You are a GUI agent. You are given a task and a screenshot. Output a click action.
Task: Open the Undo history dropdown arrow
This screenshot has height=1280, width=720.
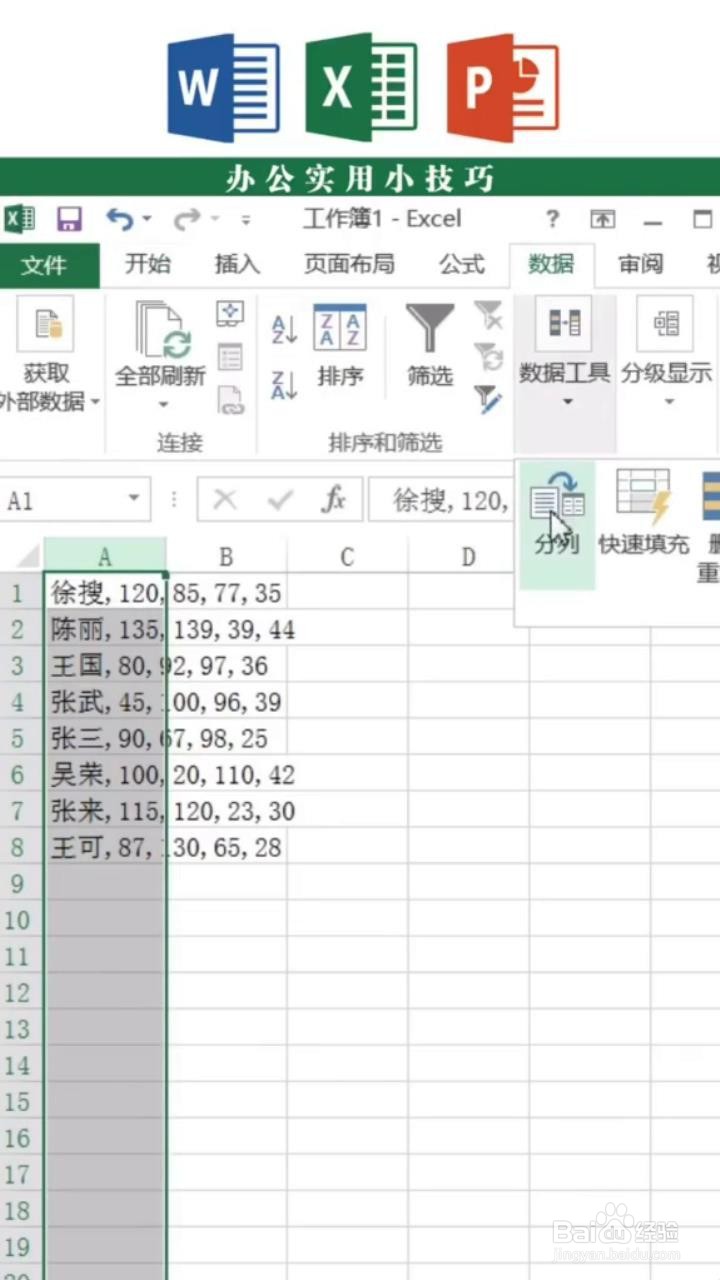click(x=147, y=219)
